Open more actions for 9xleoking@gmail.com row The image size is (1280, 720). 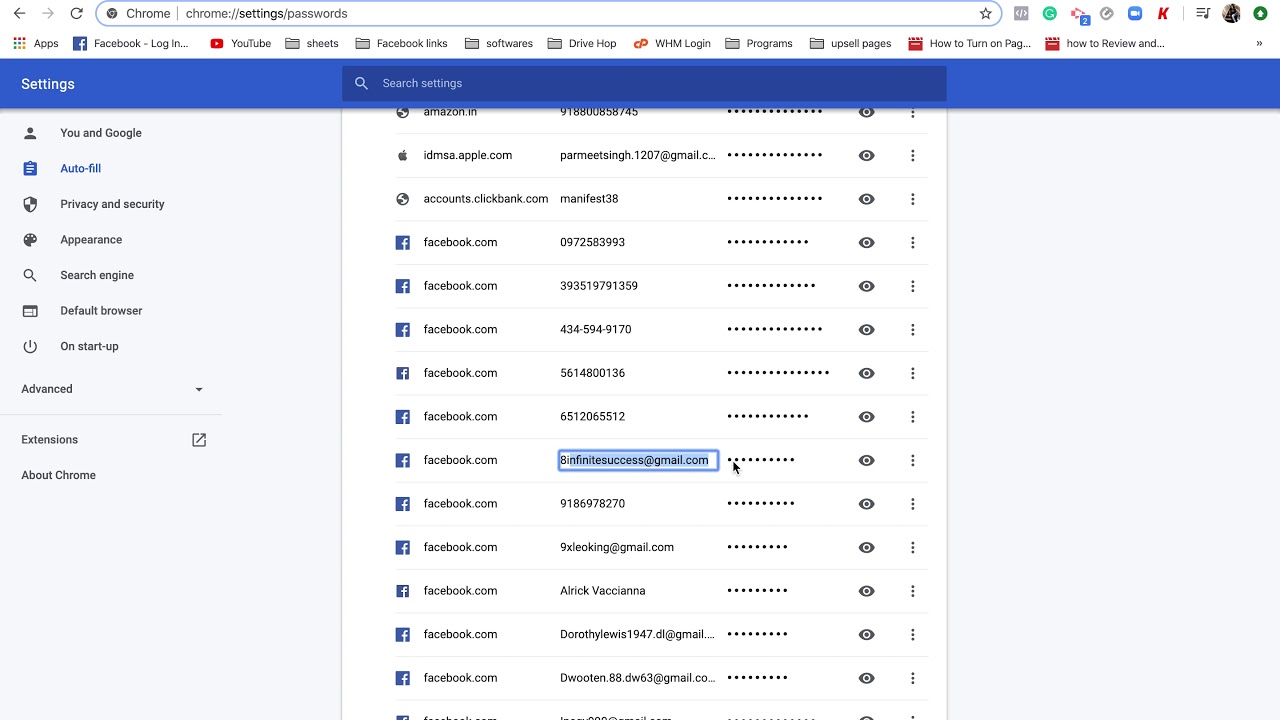912,547
